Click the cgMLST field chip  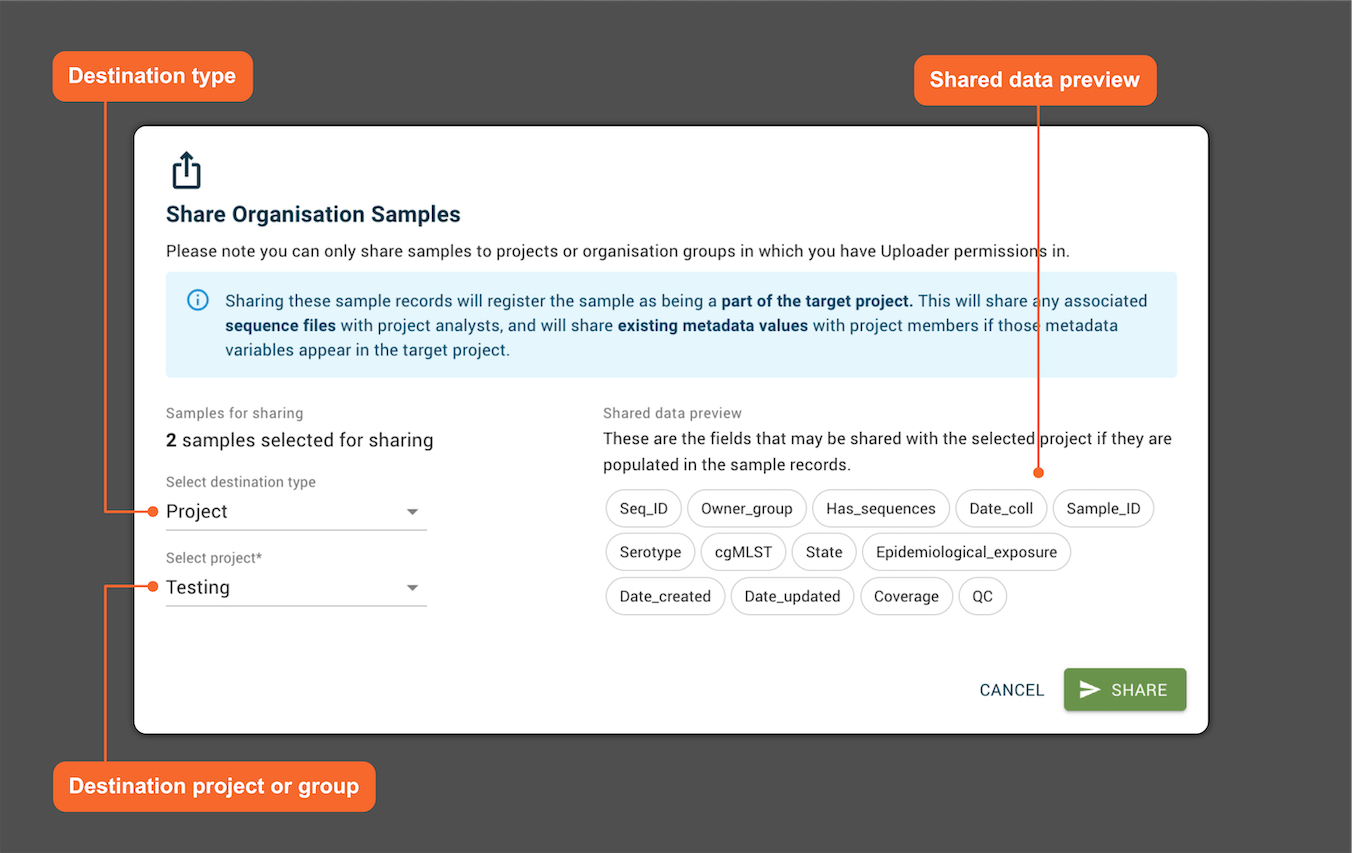pyautogui.click(x=743, y=551)
